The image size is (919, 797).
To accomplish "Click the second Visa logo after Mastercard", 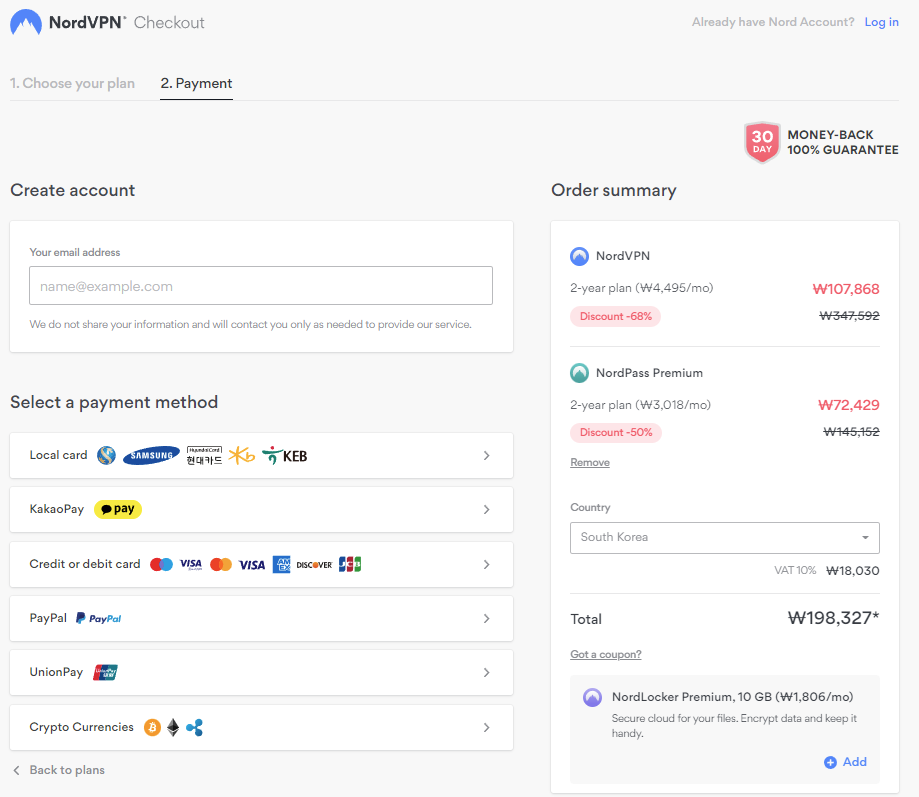I will 252,565.
